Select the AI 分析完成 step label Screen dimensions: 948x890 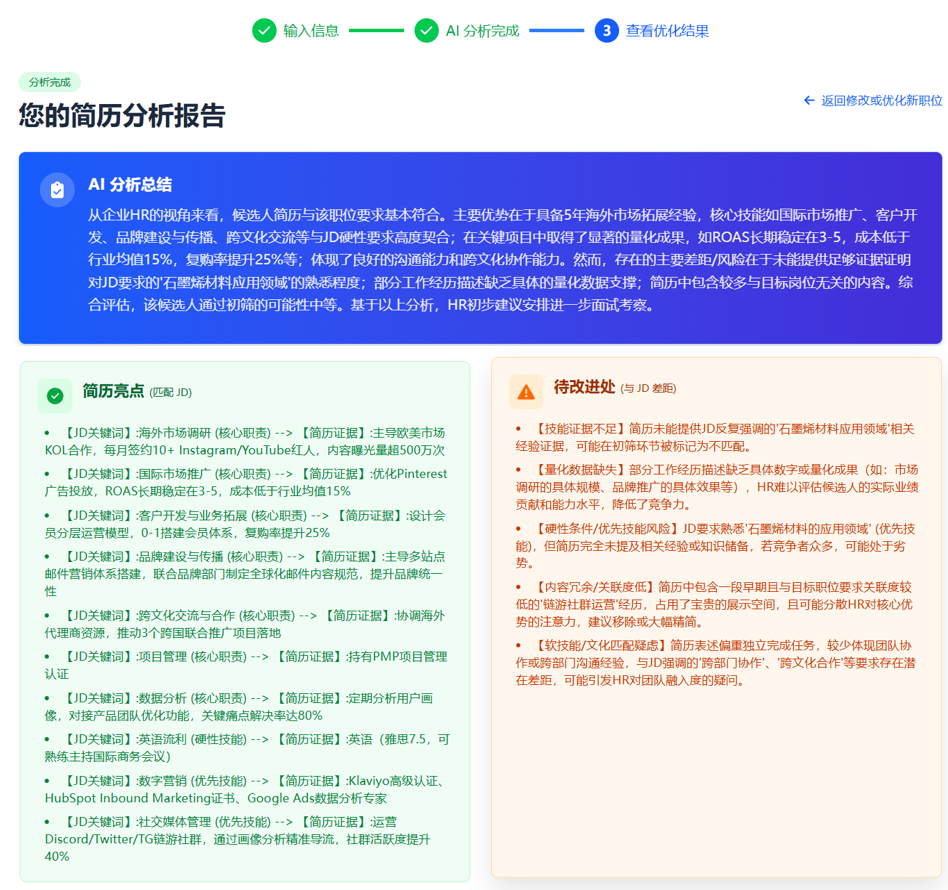[x=482, y=31]
